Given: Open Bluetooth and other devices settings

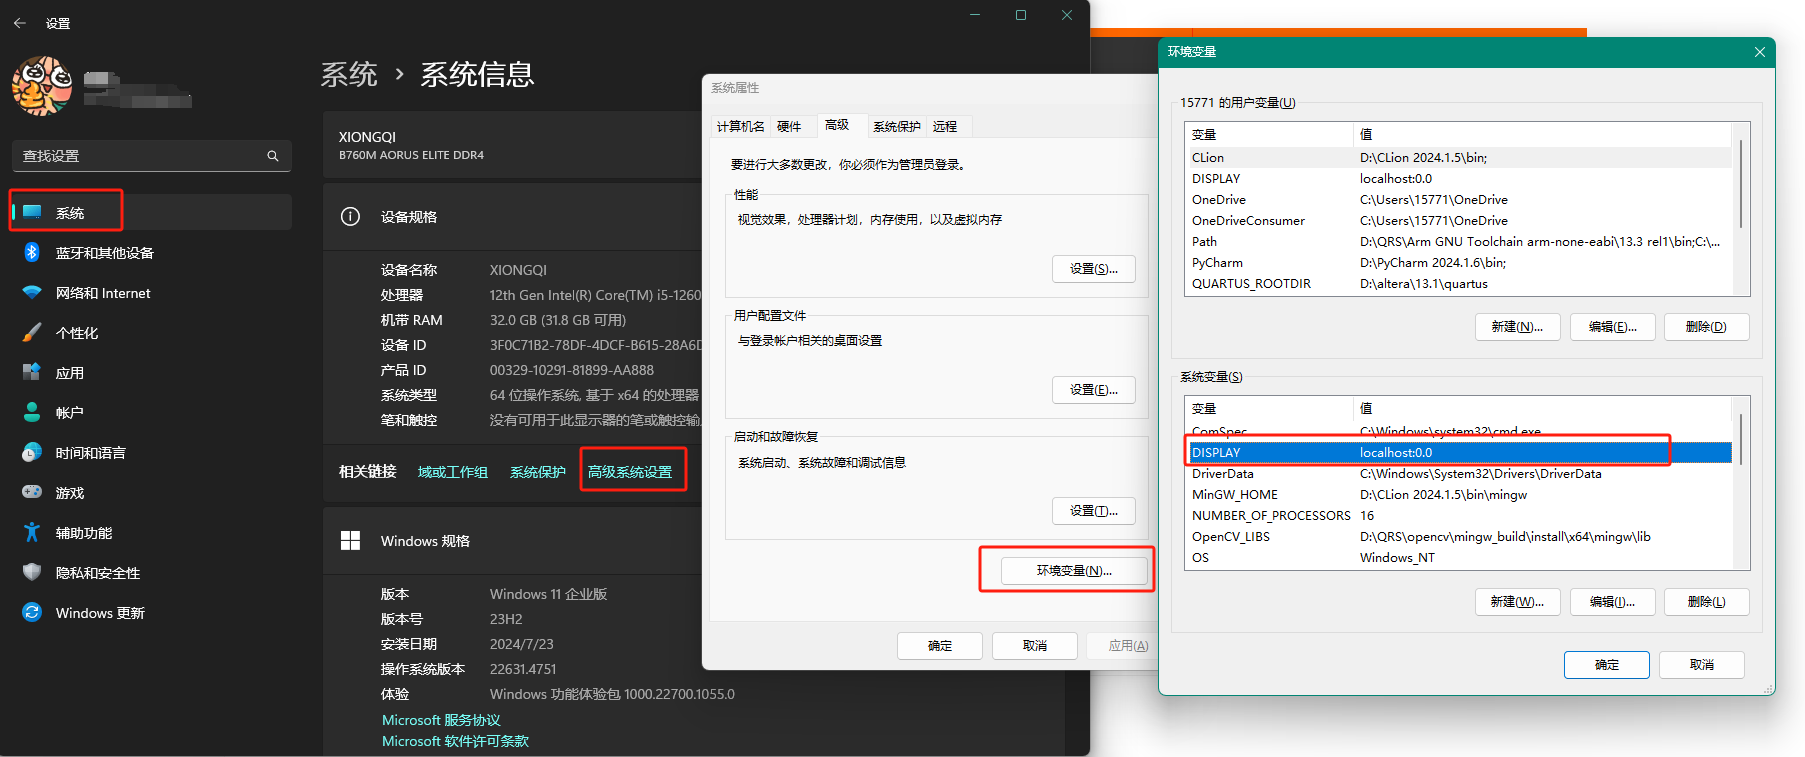Looking at the screenshot, I should click(x=104, y=253).
